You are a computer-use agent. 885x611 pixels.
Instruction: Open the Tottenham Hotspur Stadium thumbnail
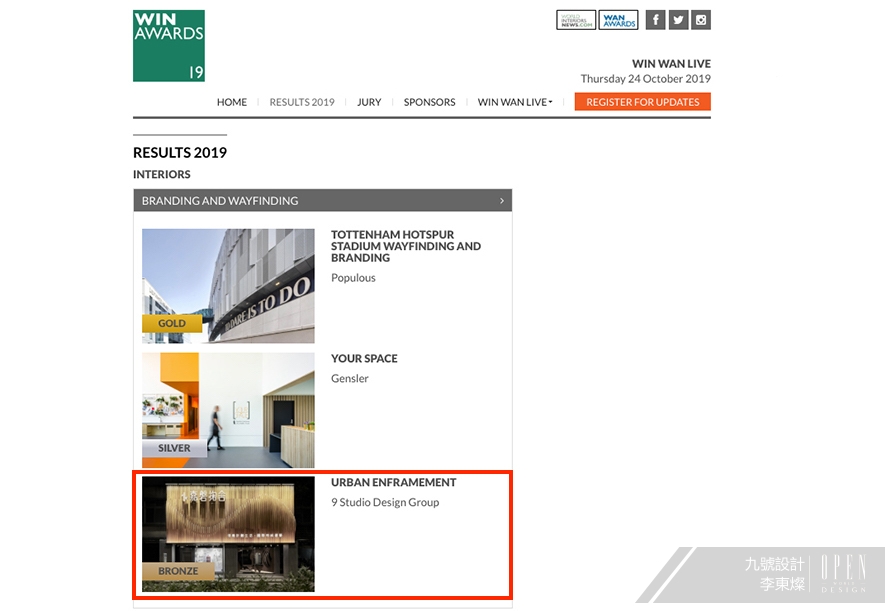coord(228,286)
